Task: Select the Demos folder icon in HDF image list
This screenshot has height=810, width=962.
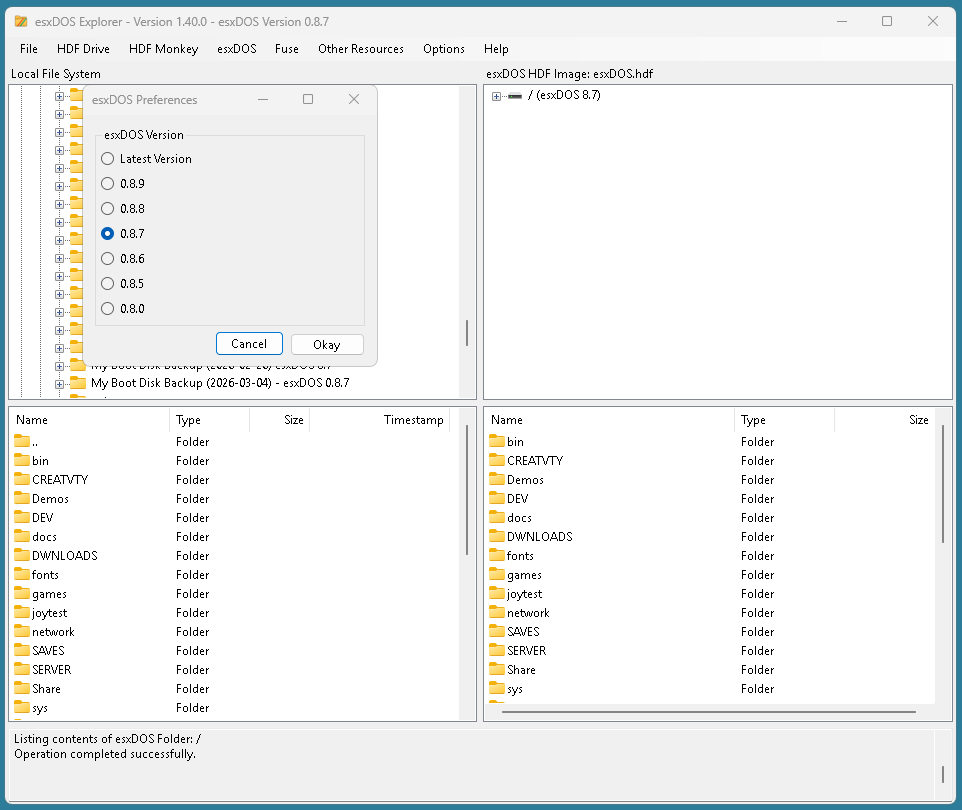Action: [x=497, y=479]
